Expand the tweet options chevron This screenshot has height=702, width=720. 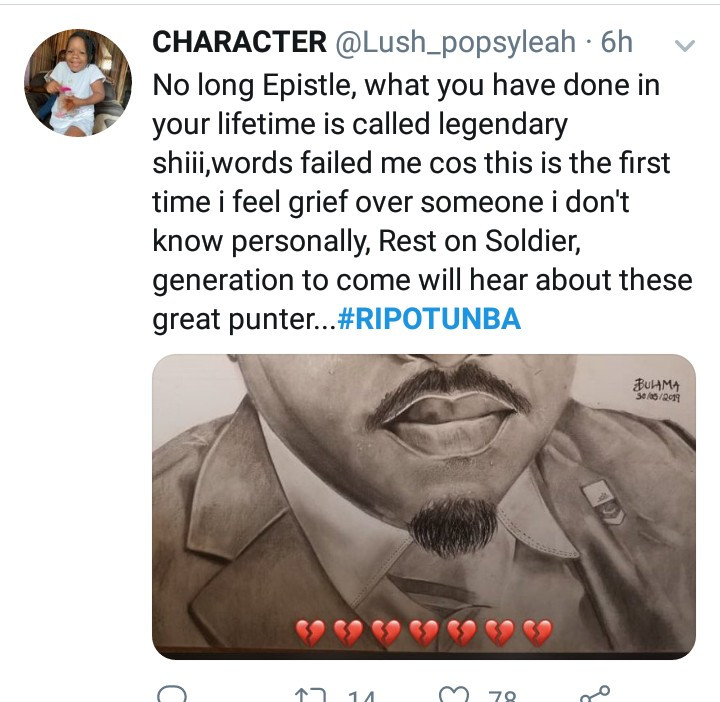[x=685, y=45]
